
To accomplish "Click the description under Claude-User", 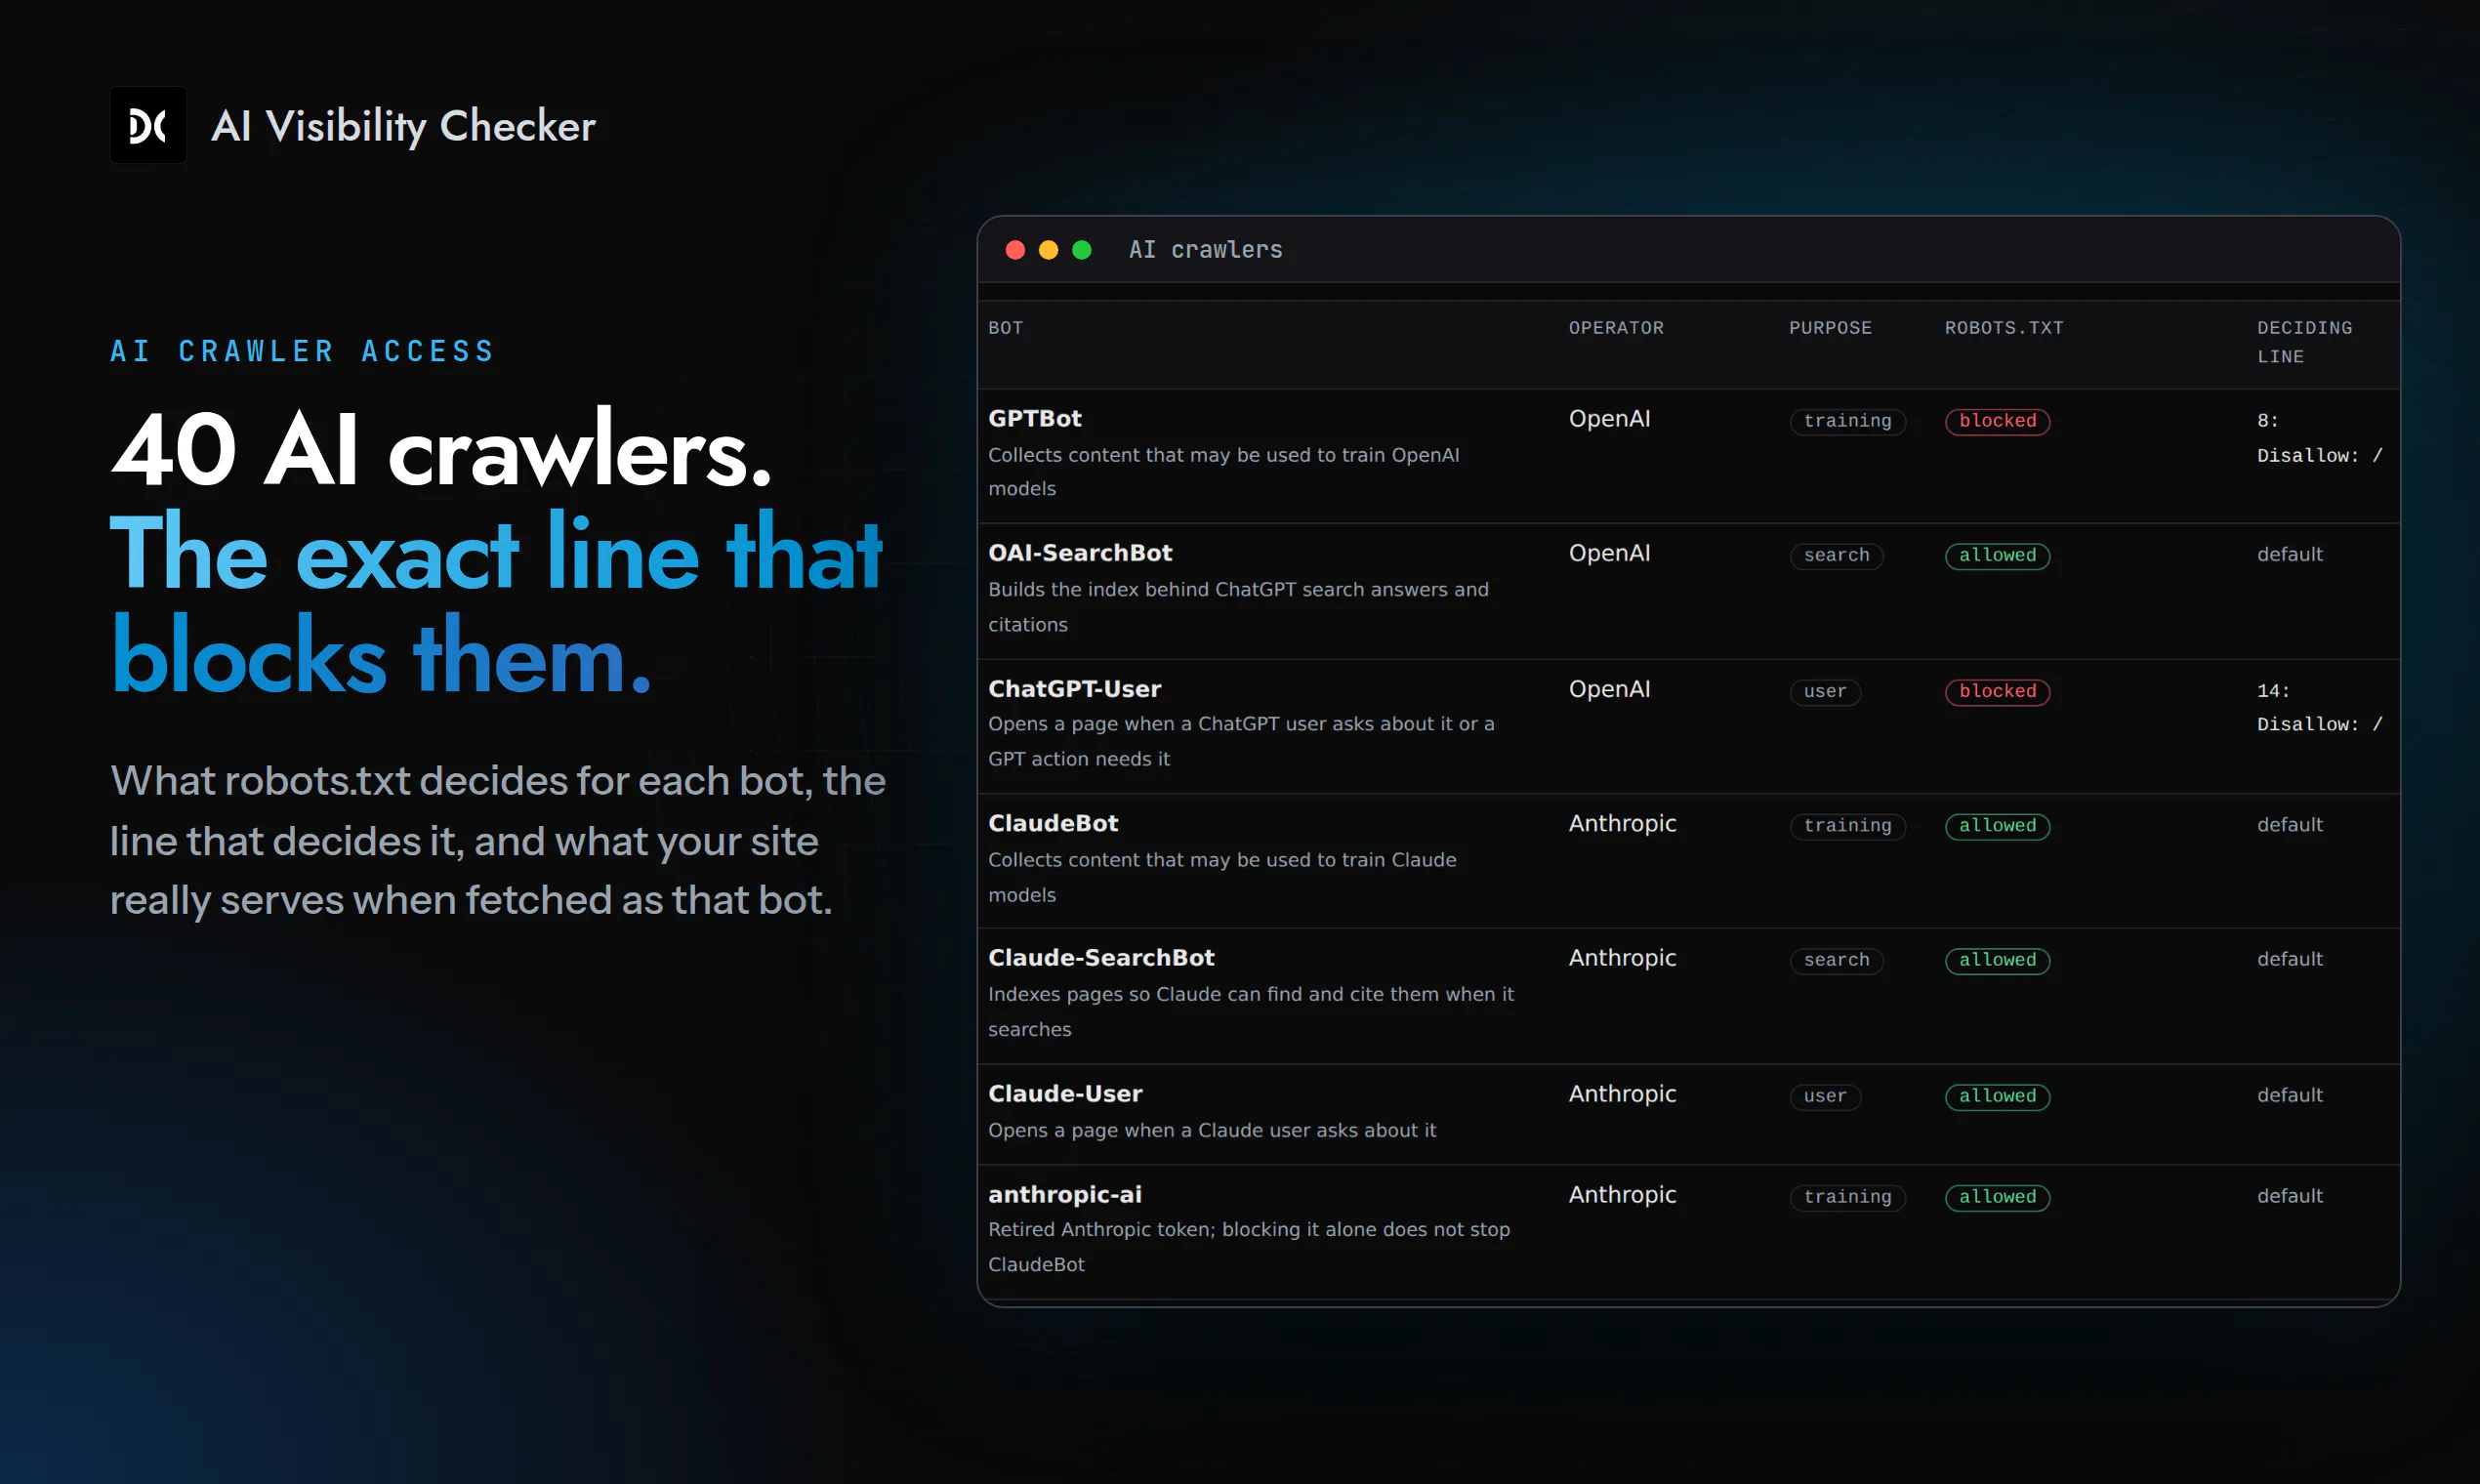I will [x=1212, y=1130].
